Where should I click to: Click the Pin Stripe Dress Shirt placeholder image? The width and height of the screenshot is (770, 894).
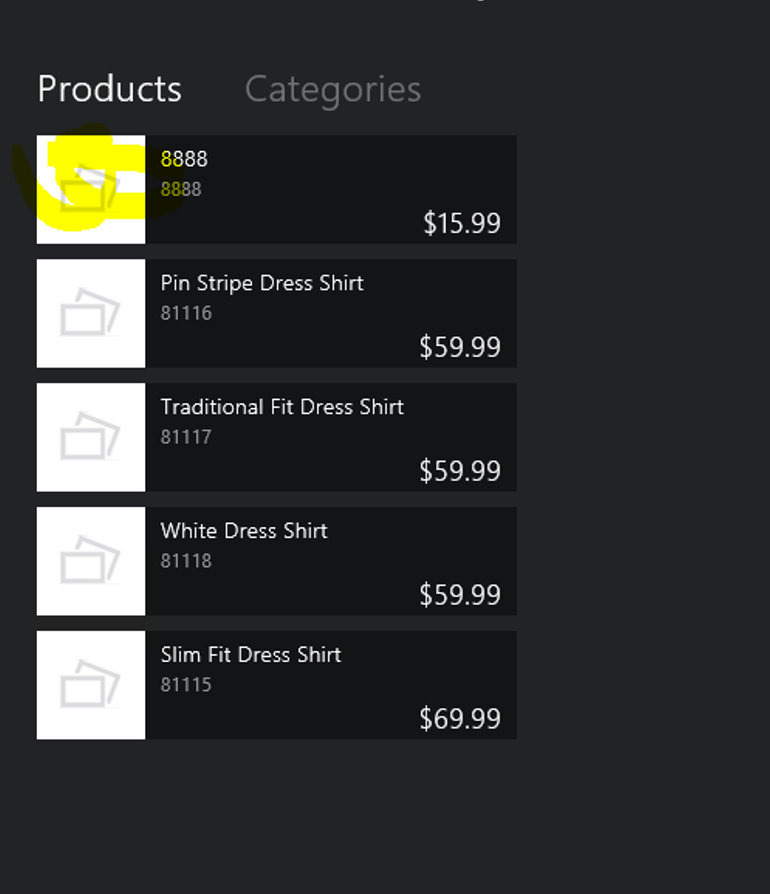point(91,313)
